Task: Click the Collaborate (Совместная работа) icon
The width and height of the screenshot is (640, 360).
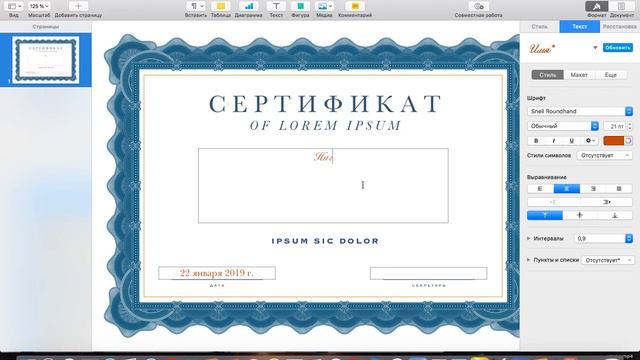Action: pos(479,7)
